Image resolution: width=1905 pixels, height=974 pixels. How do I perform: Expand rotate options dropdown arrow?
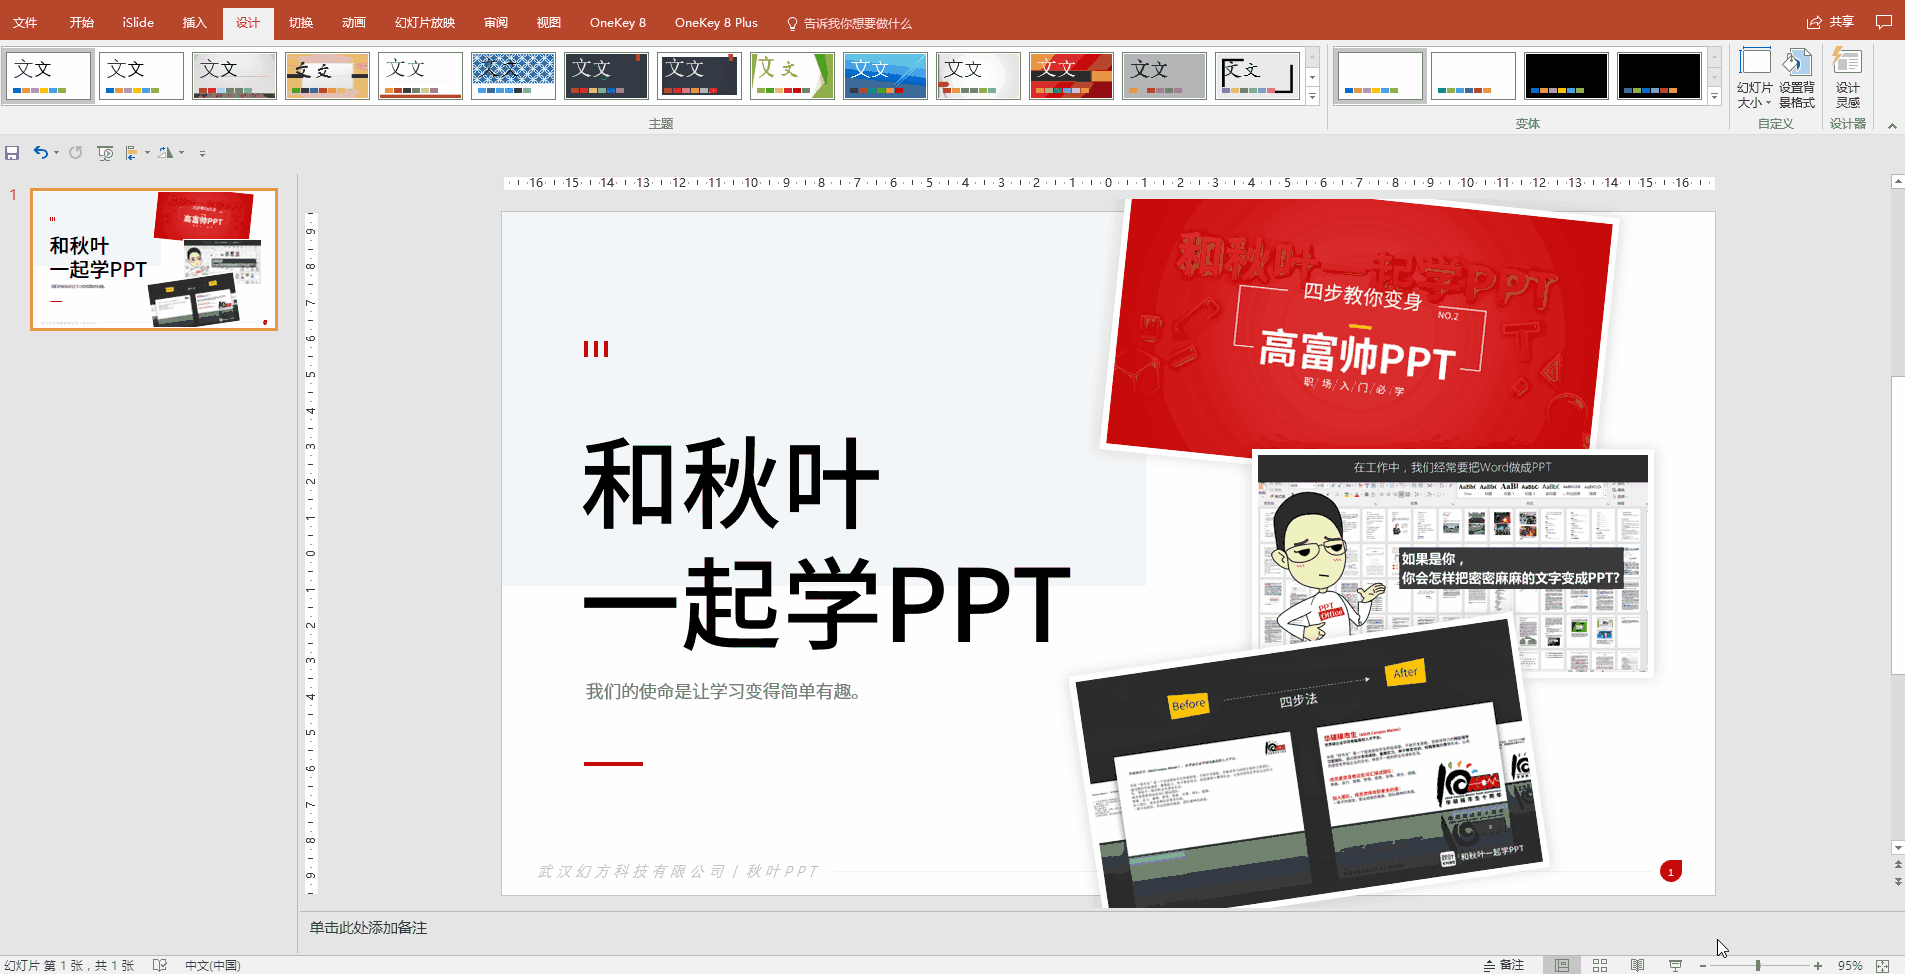(181, 153)
